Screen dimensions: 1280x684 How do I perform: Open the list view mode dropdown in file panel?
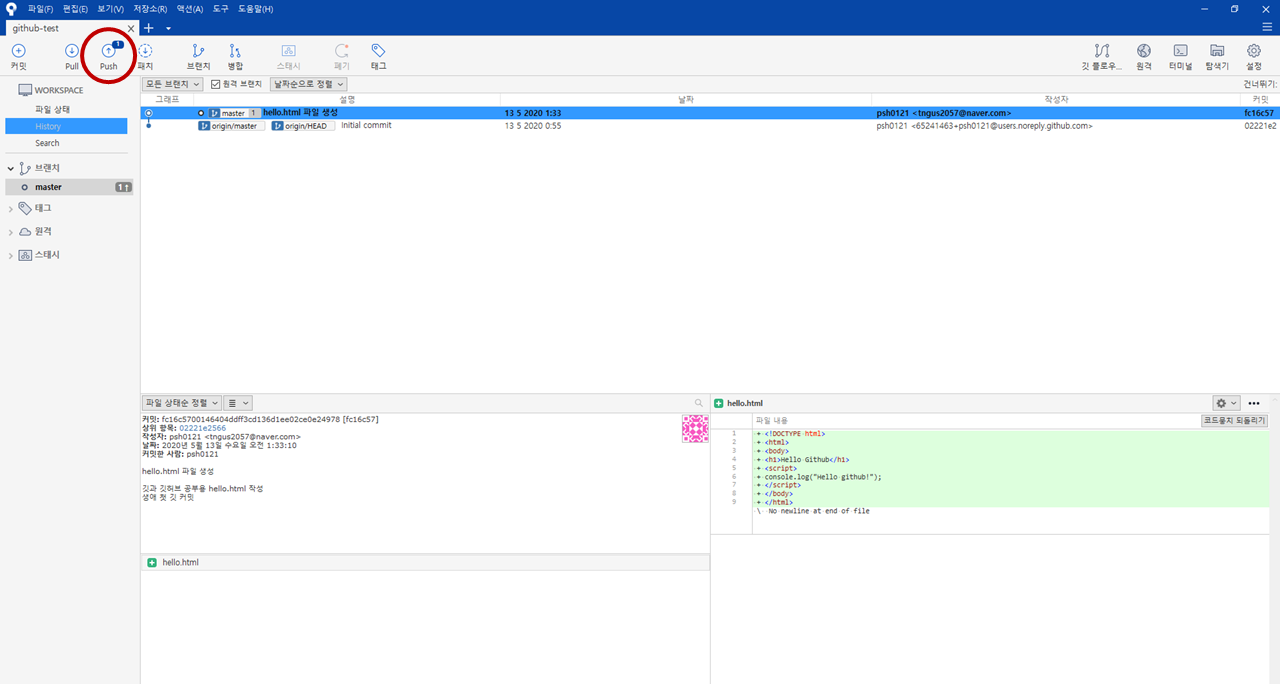pos(238,402)
